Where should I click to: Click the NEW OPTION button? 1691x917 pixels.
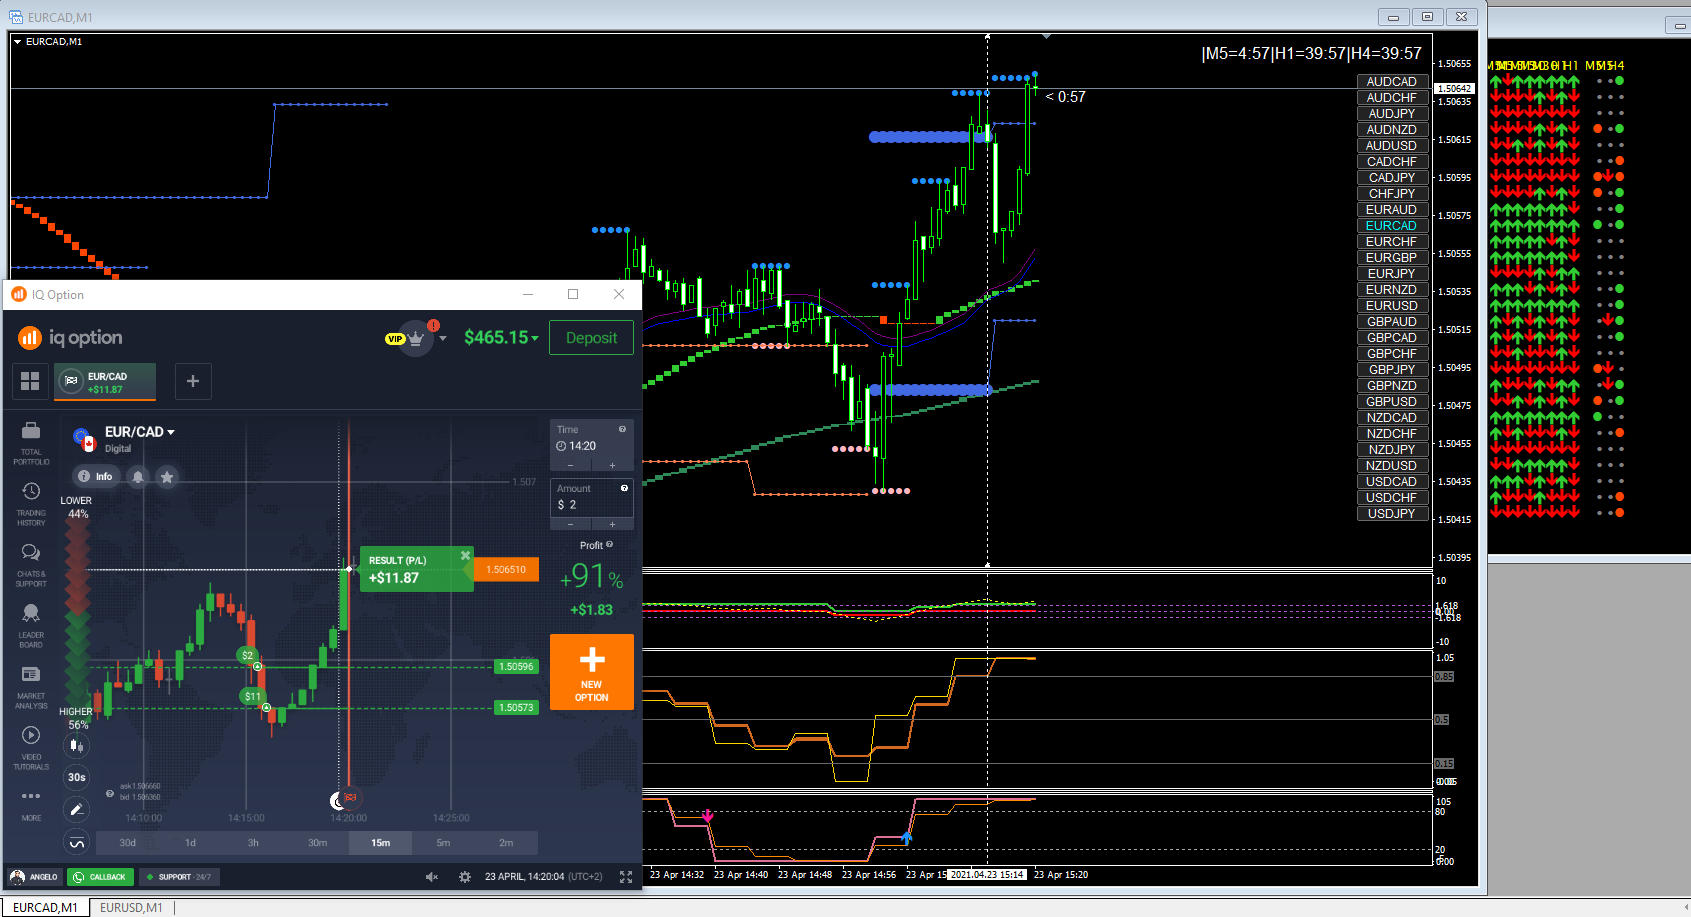(592, 672)
